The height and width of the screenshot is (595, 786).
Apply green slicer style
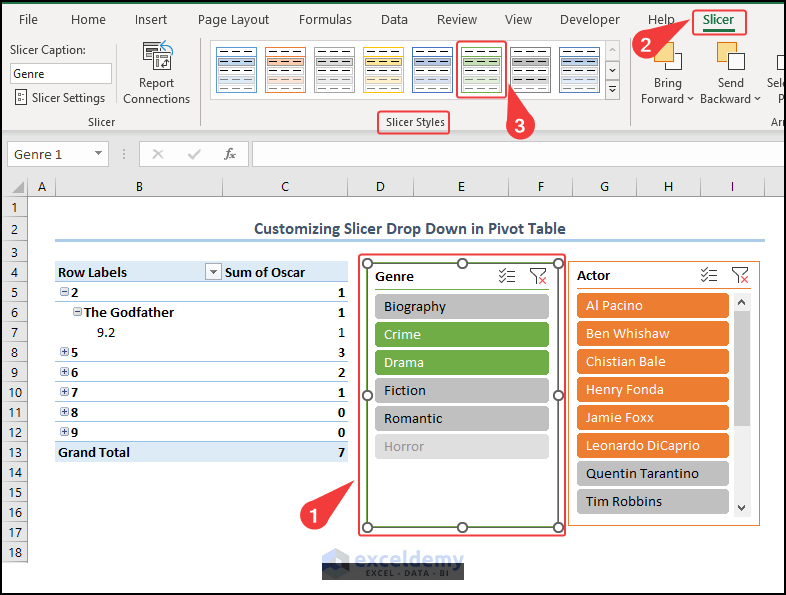(x=481, y=70)
